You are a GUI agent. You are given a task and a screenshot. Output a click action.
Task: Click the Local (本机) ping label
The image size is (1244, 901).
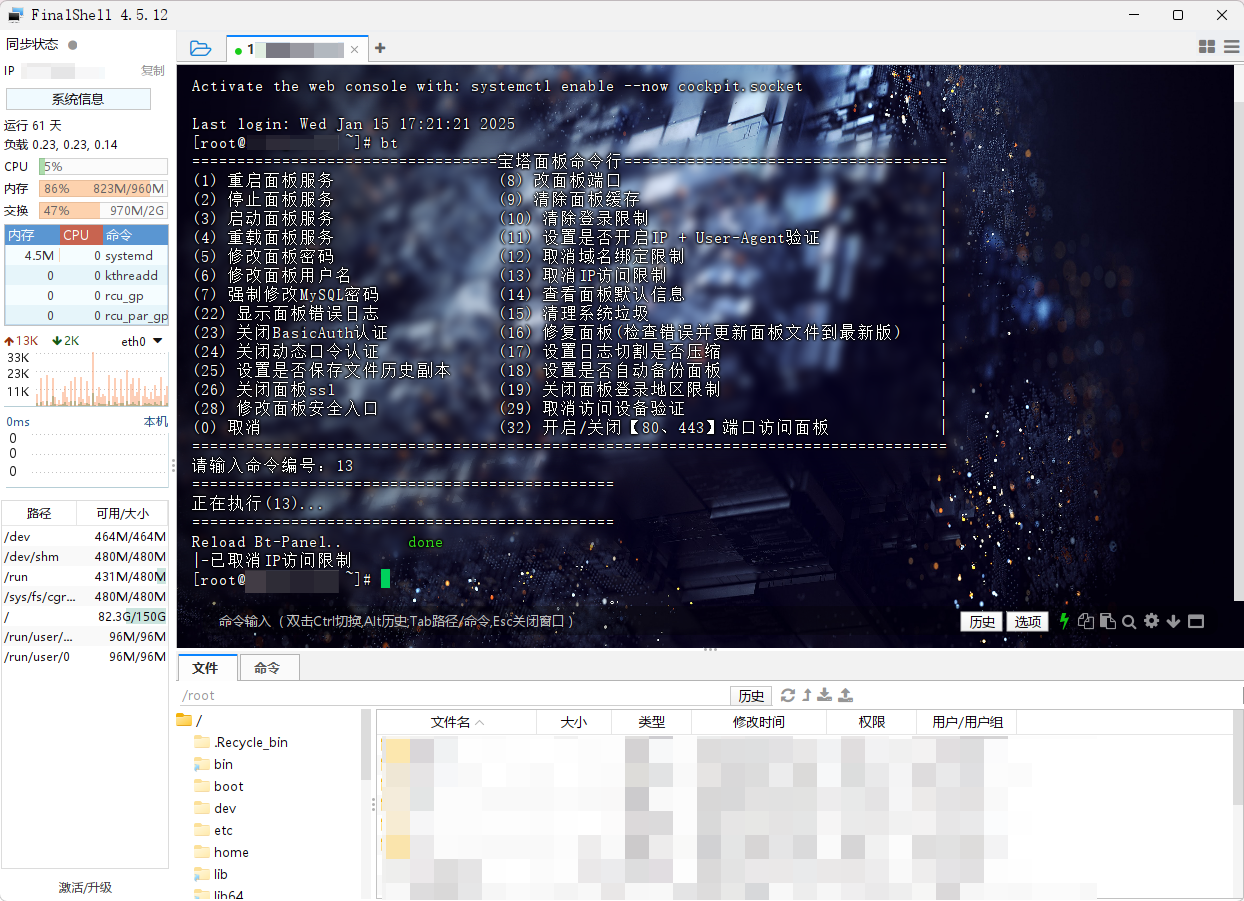coord(155,422)
